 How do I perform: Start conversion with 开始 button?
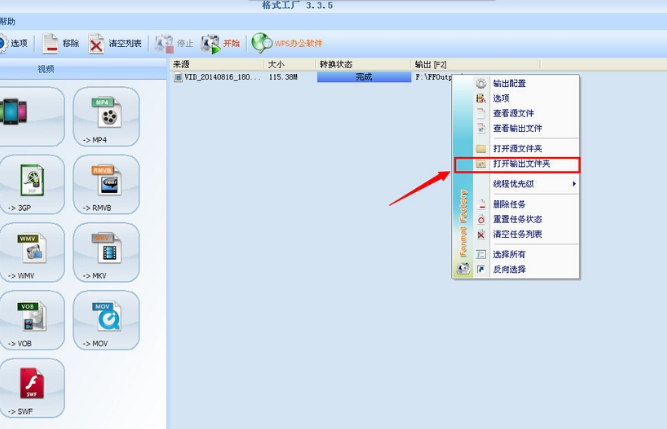[x=220, y=43]
